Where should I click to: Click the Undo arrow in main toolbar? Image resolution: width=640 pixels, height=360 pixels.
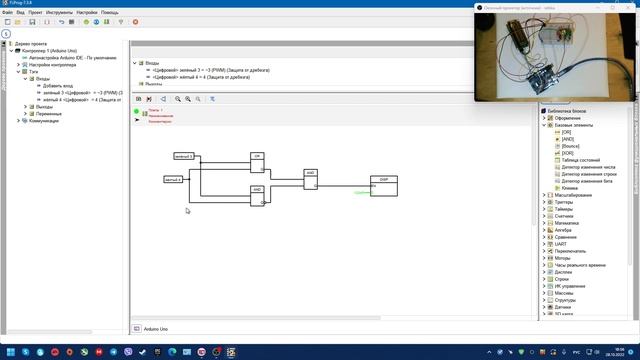pyautogui.click(x=61, y=22)
